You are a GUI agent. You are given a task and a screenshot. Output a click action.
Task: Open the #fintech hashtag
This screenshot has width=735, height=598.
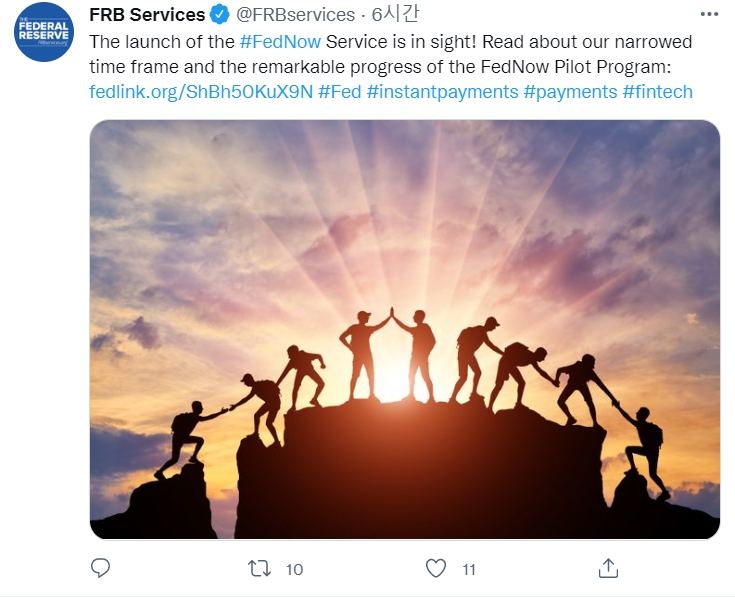[658, 92]
